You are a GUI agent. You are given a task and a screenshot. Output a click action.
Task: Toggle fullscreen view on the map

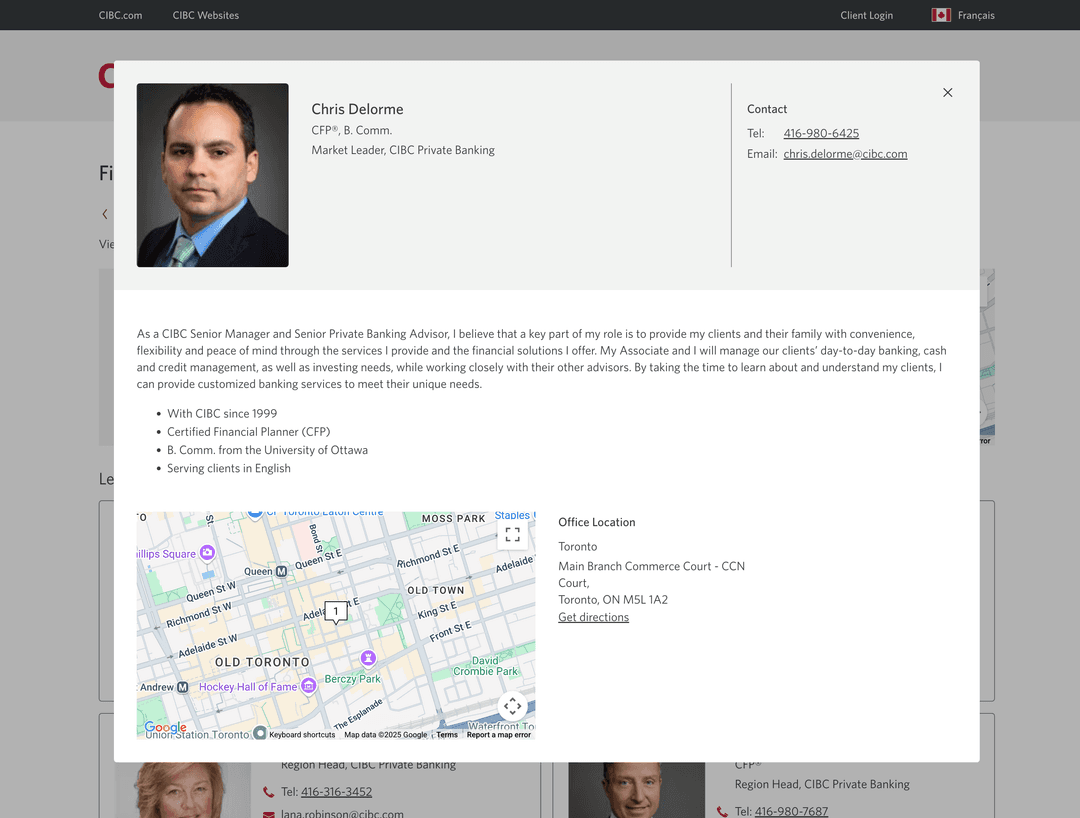tap(512, 534)
